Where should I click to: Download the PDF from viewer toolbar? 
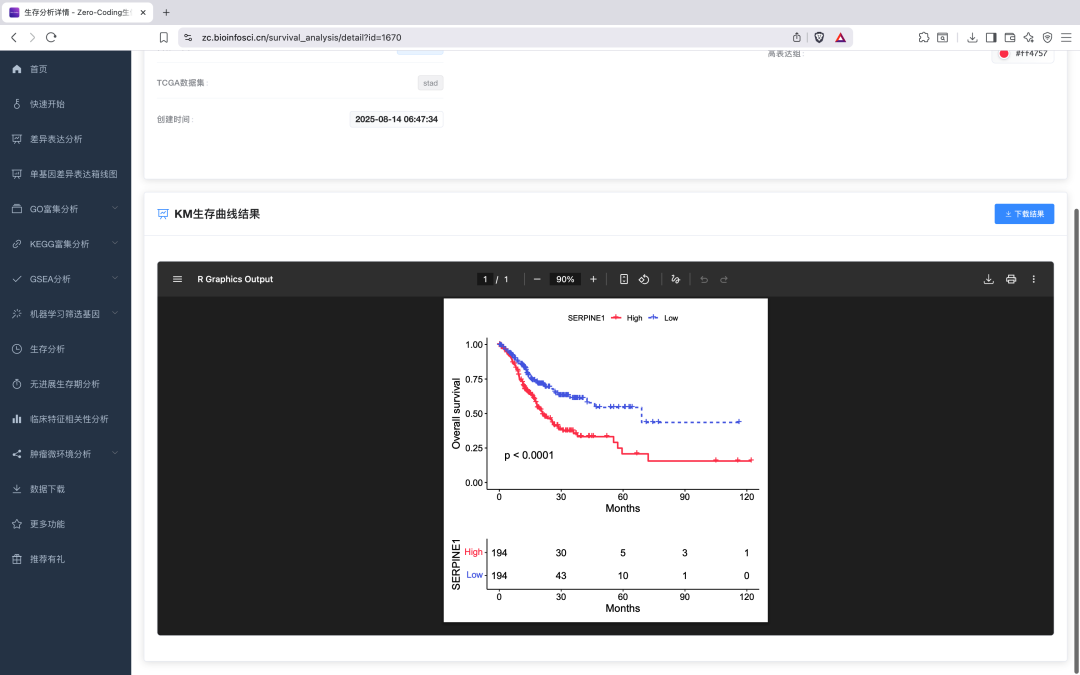989,279
